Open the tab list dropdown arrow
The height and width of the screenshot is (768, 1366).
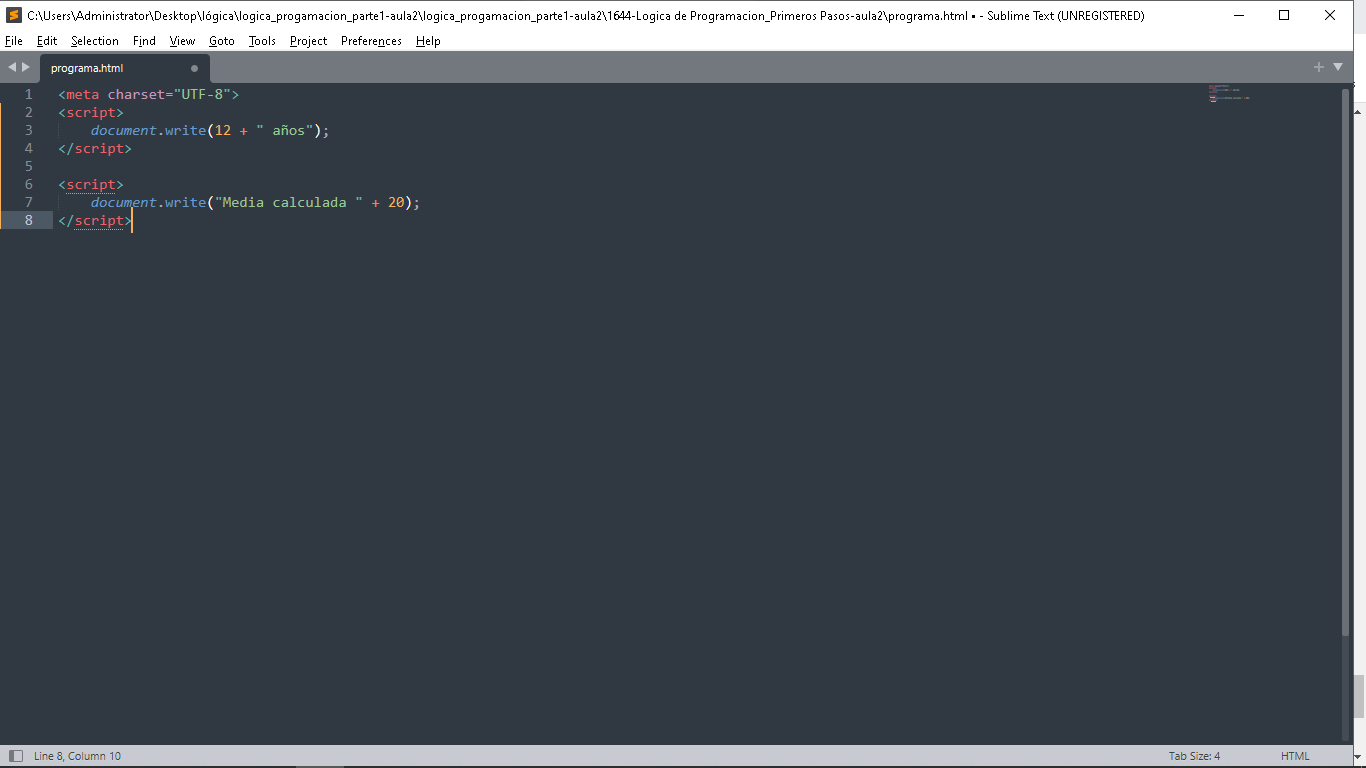click(x=1338, y=67)
